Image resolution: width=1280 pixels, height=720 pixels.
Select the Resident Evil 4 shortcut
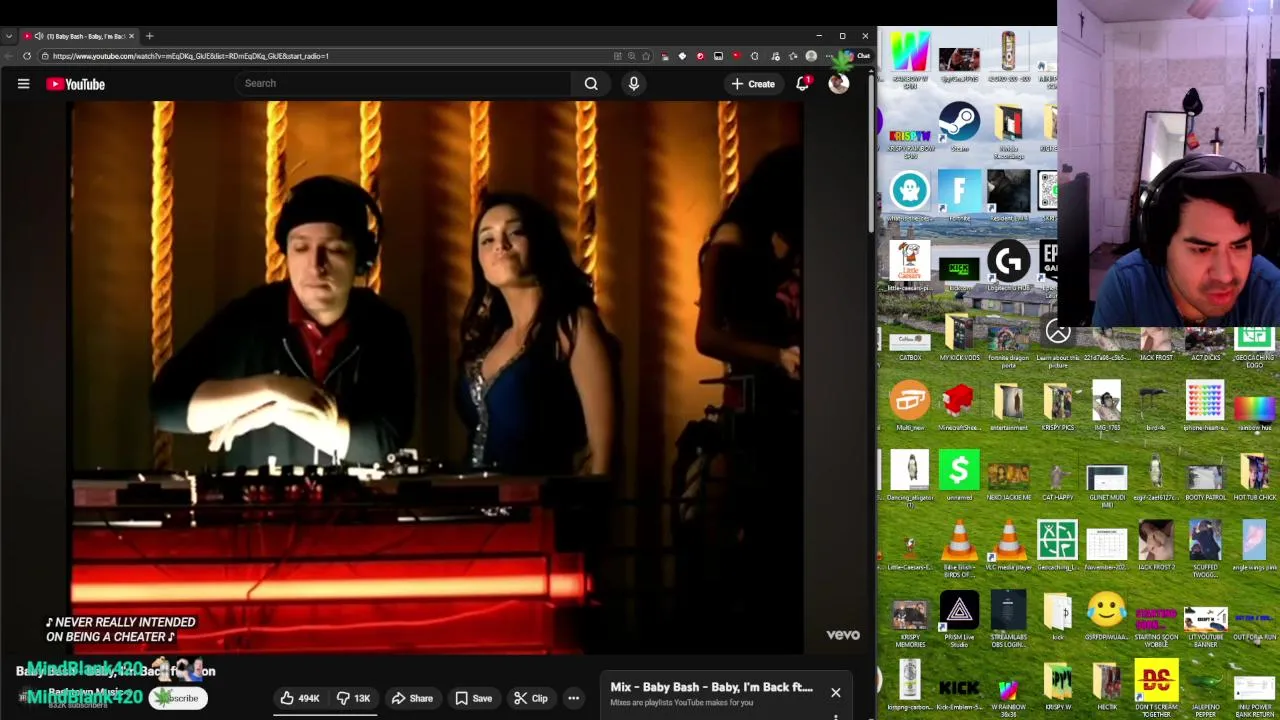pyautogui.click(x=1008, y=196)
